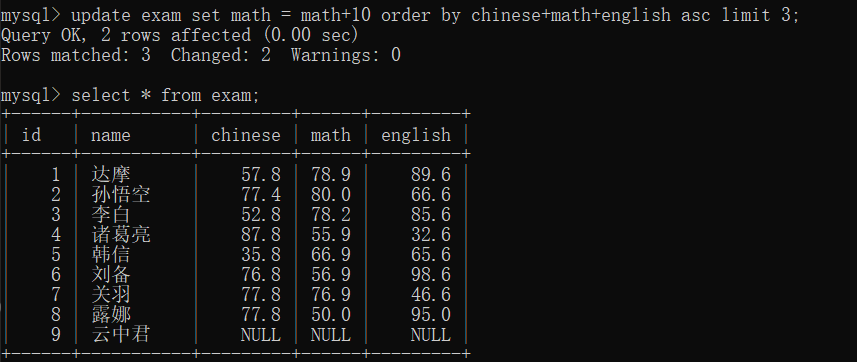Click the english score 65.6
Screen dimensions: 857x362
point(431,255)
